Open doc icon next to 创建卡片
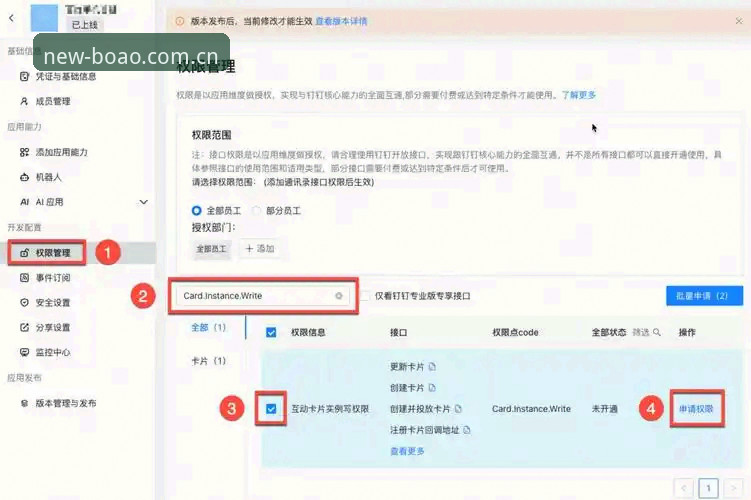The width and height of the screenshot is (751, 500). point(432,388)
